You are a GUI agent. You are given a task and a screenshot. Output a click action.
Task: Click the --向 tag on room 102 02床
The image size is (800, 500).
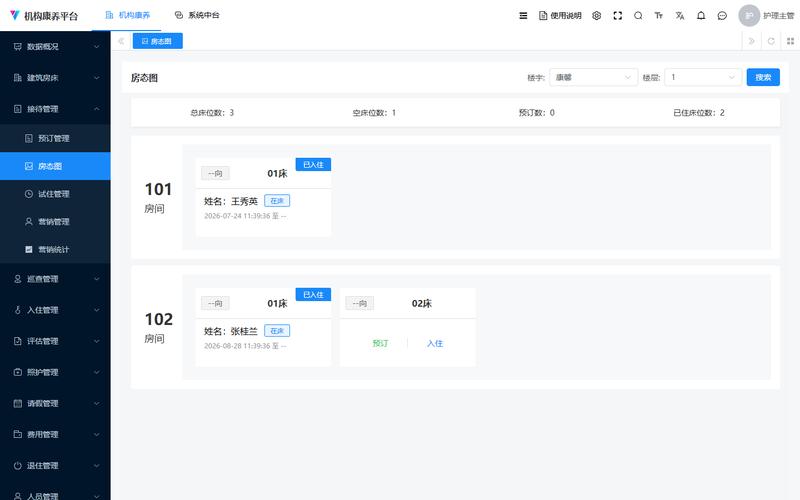pos(360,304)
